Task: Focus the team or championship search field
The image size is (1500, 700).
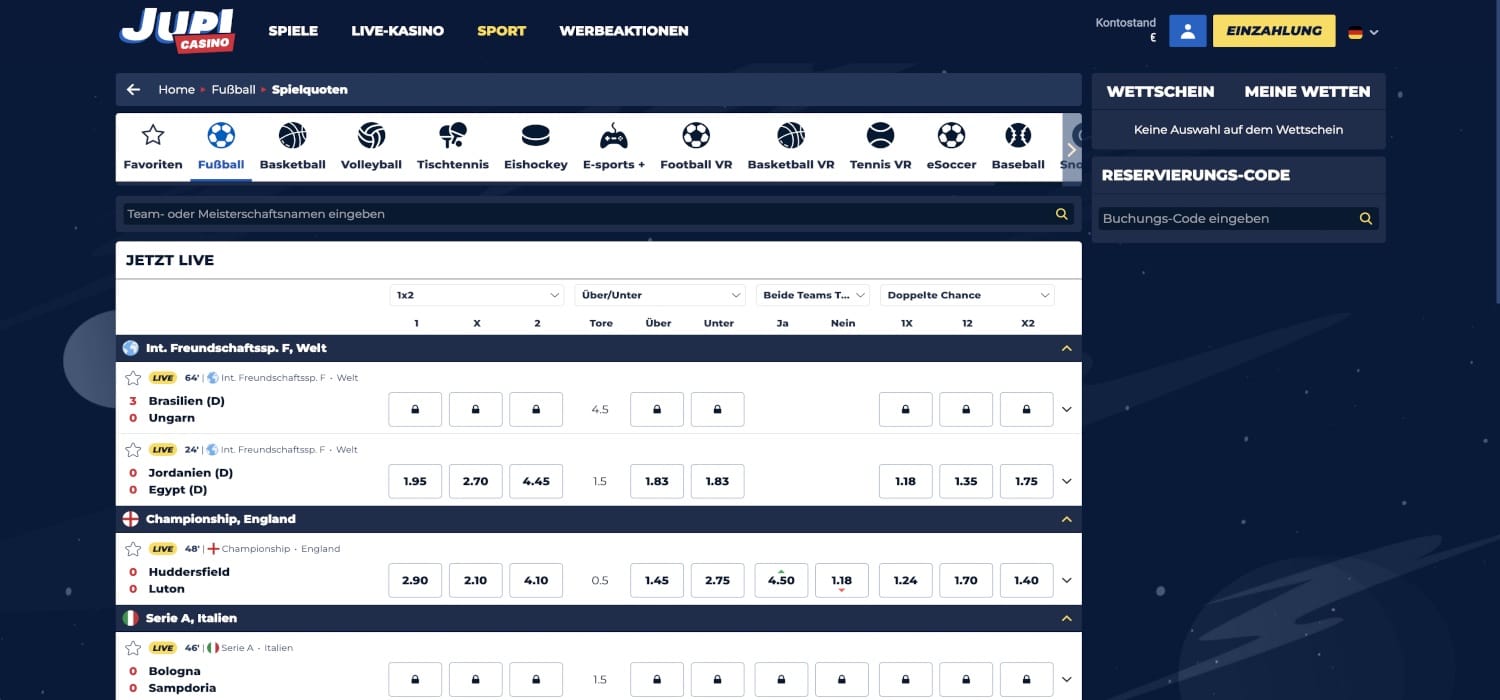Action: [x=598, y=214]
